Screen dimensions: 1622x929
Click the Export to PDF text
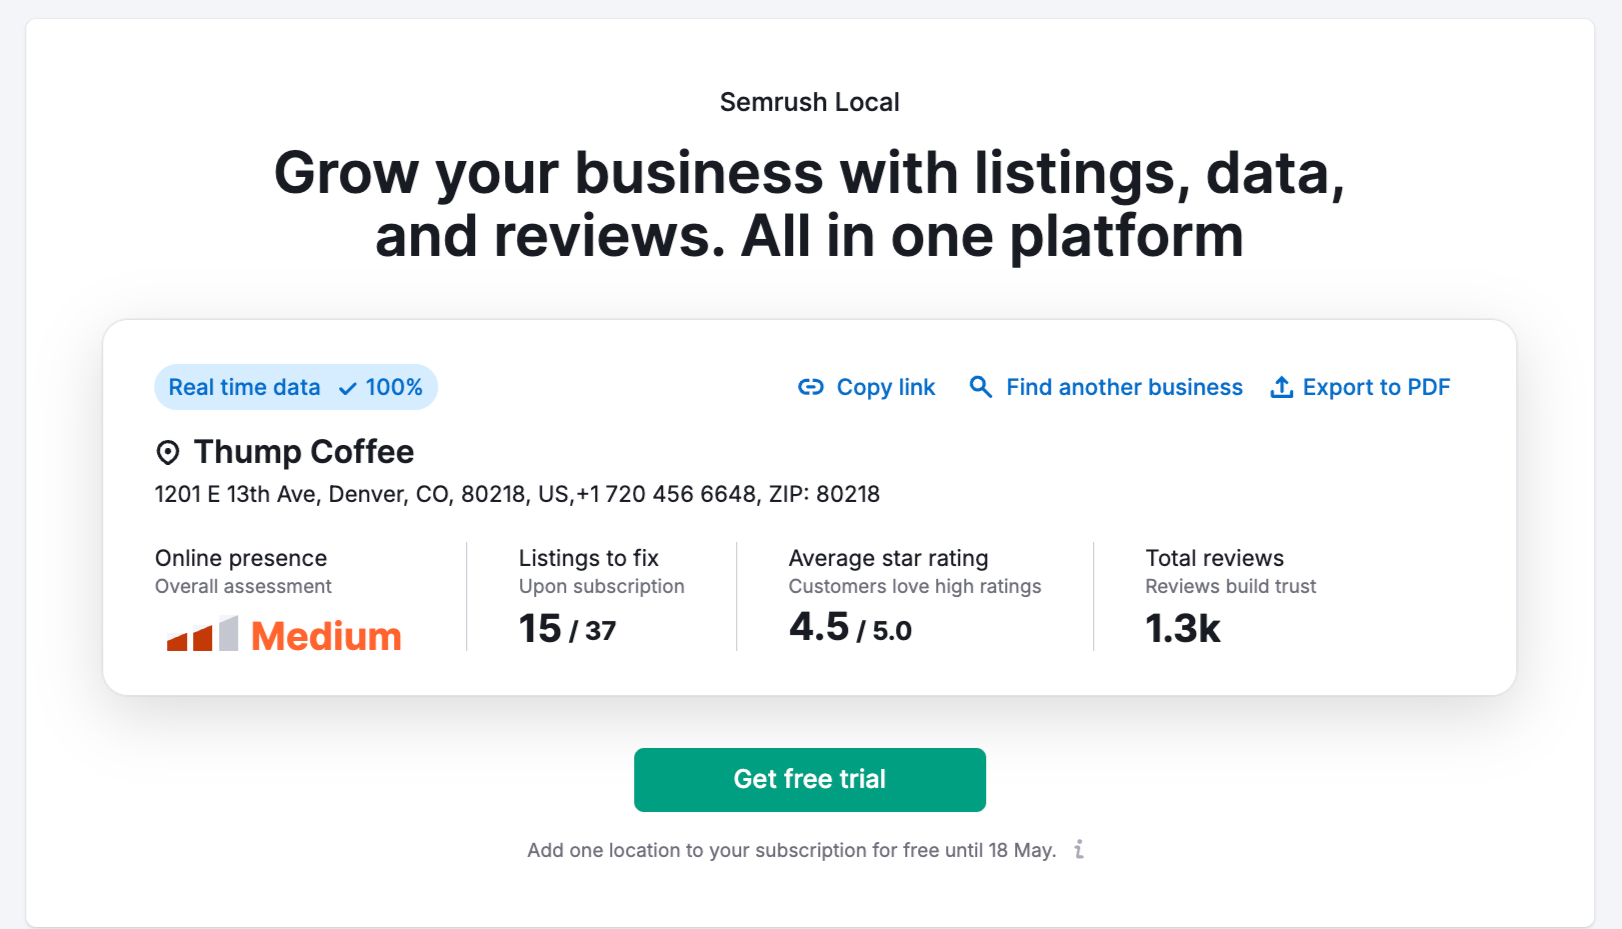click(x=1376, y=387)
